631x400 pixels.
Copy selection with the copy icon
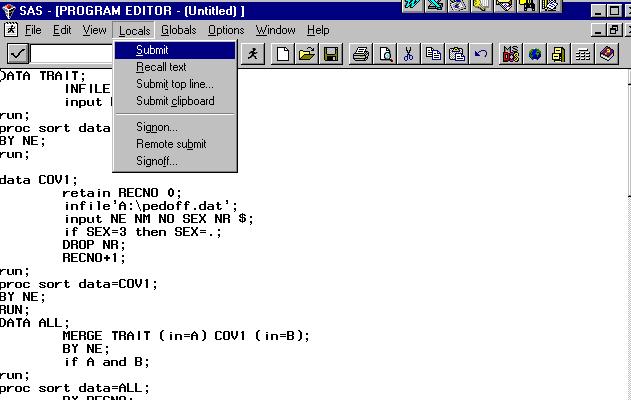[x=433, y=54]
